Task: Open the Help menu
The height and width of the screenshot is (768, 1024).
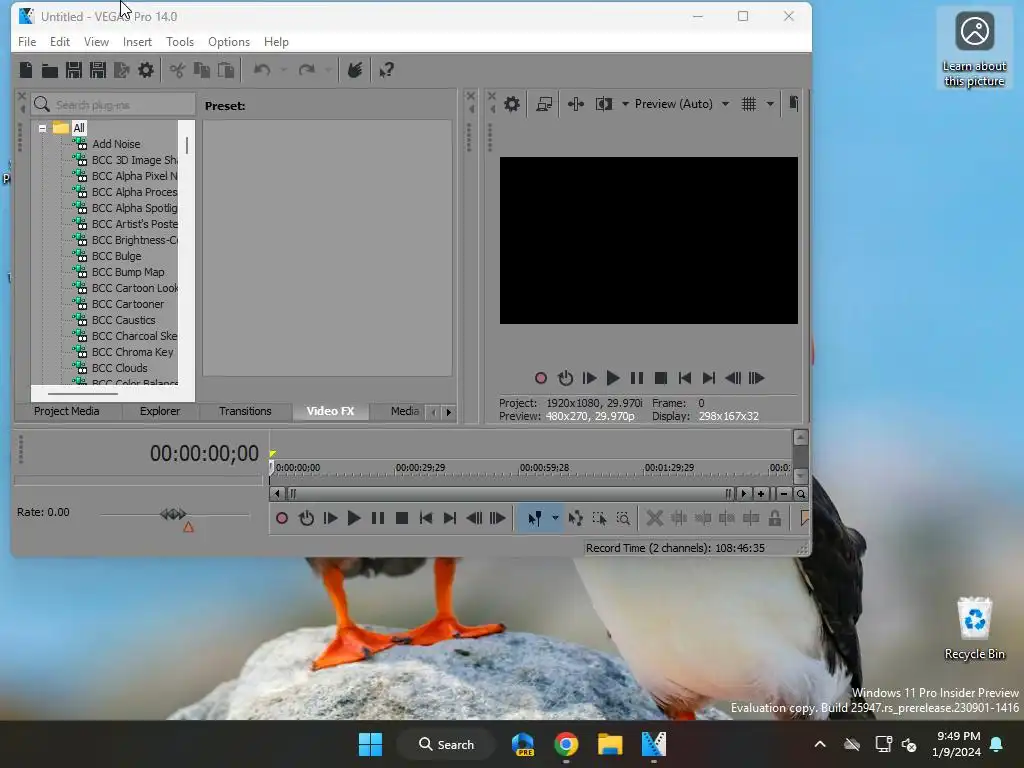Action: coord(276,42)
